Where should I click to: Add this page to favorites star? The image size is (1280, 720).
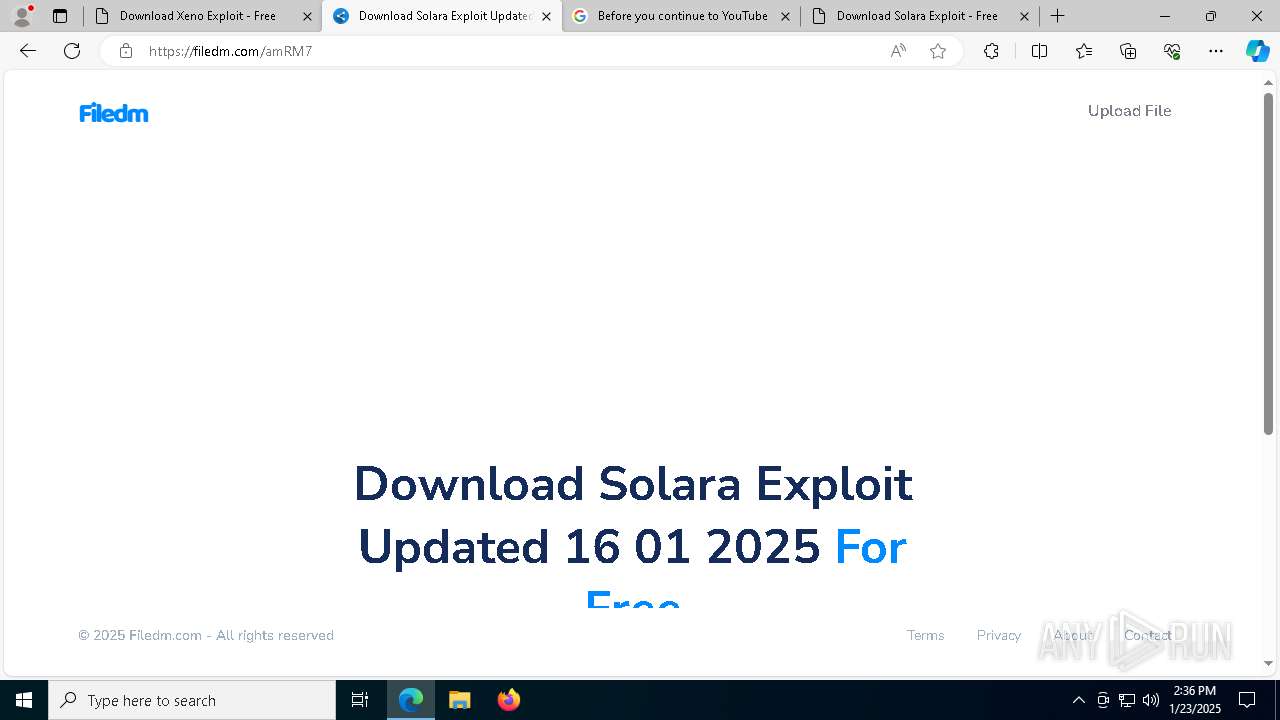938,51
